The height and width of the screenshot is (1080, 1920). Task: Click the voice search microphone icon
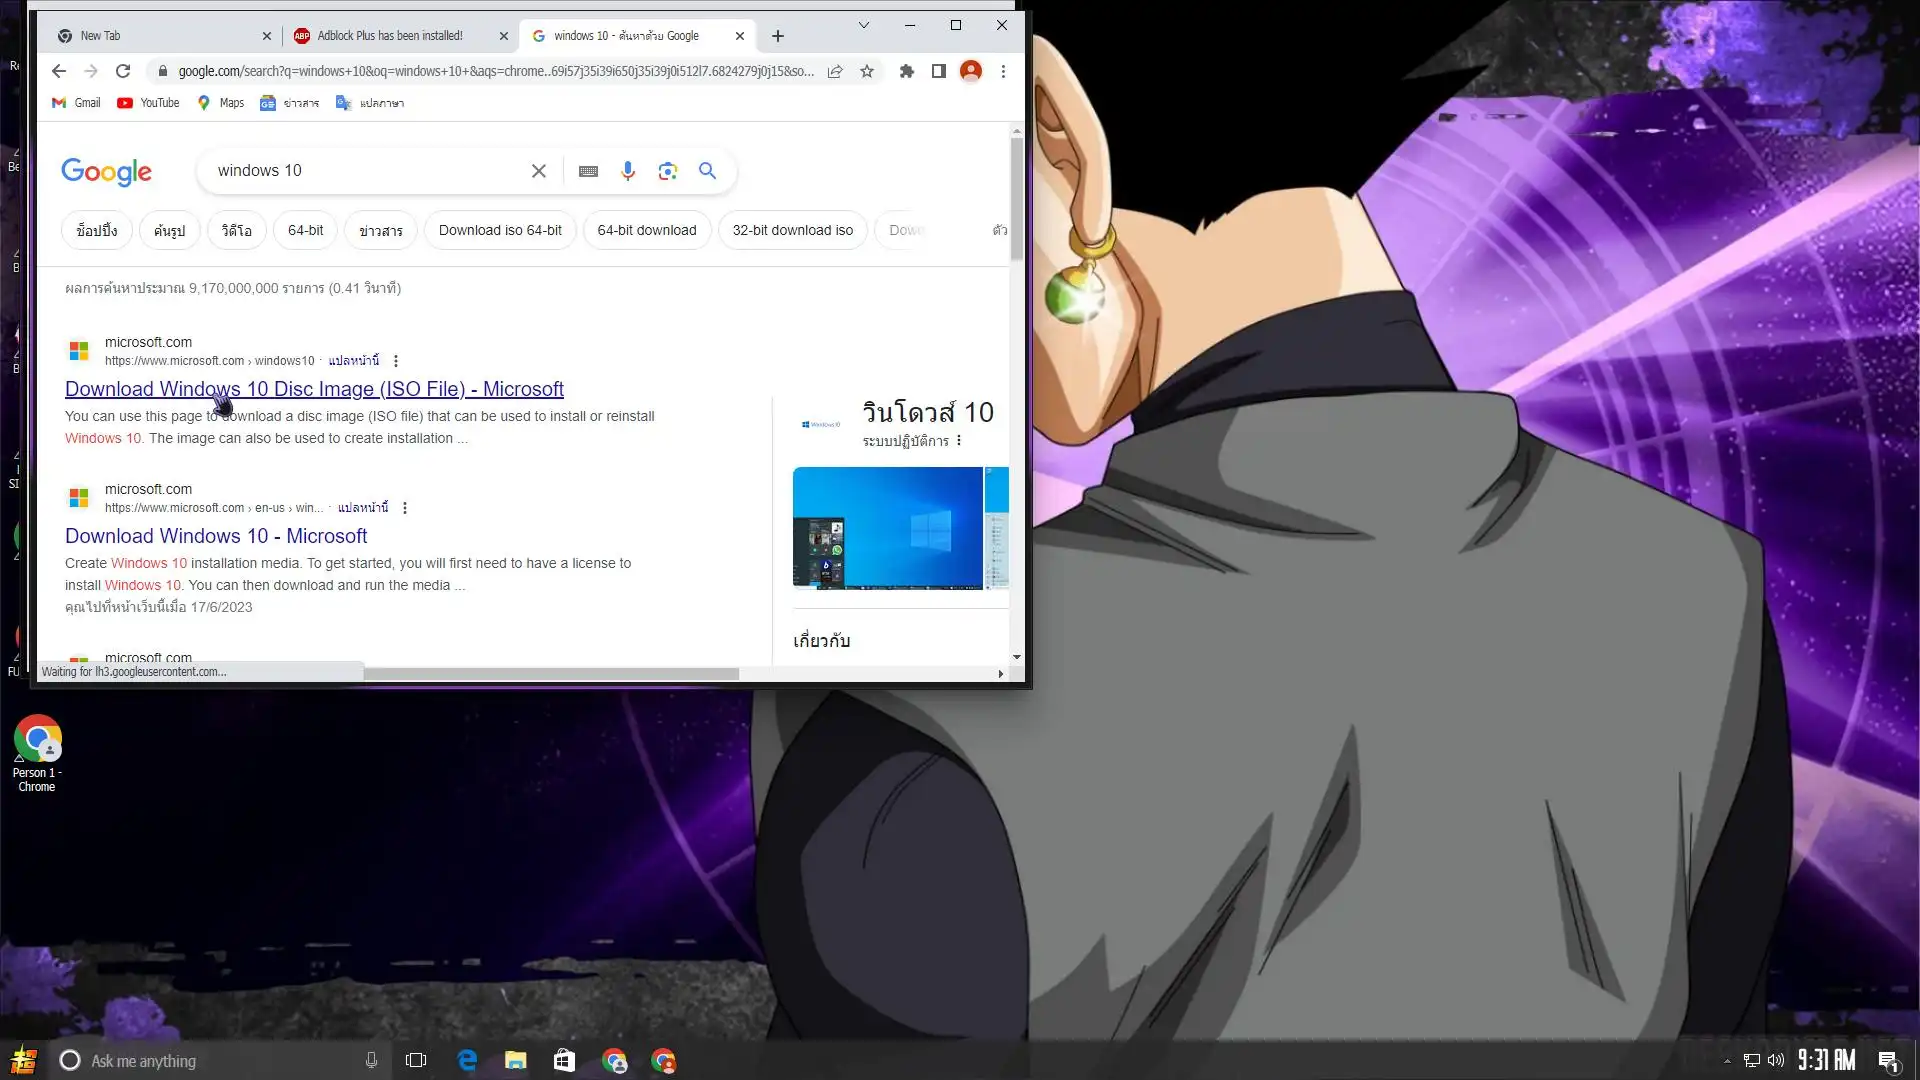click(x=628, y=171)
